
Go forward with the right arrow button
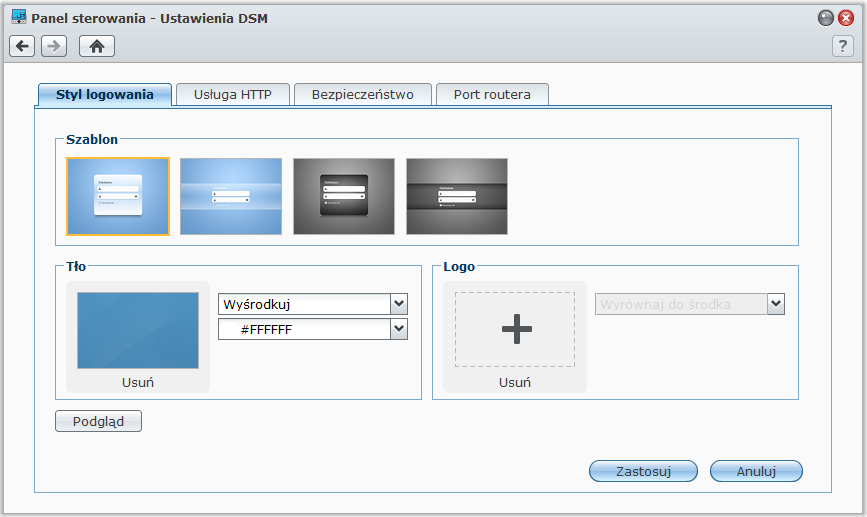[x=54, y=46]
